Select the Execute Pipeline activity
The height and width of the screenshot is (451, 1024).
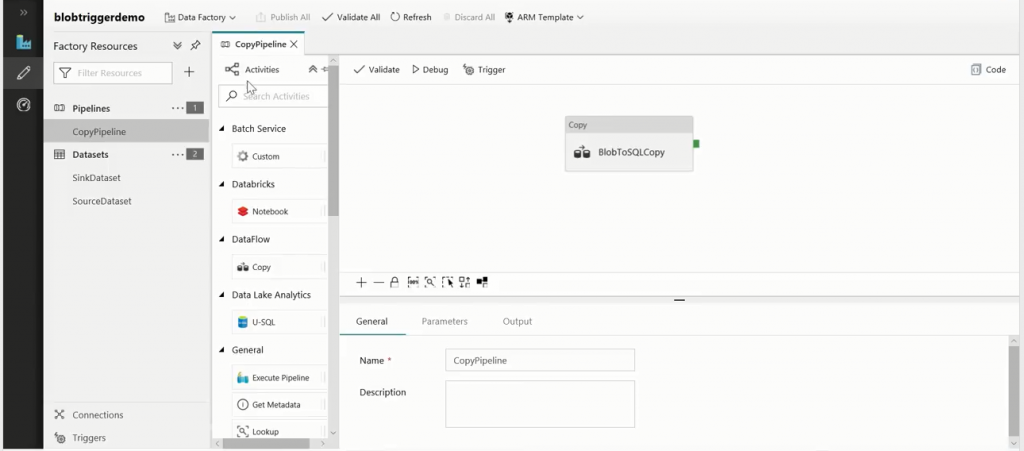(280, 378)
